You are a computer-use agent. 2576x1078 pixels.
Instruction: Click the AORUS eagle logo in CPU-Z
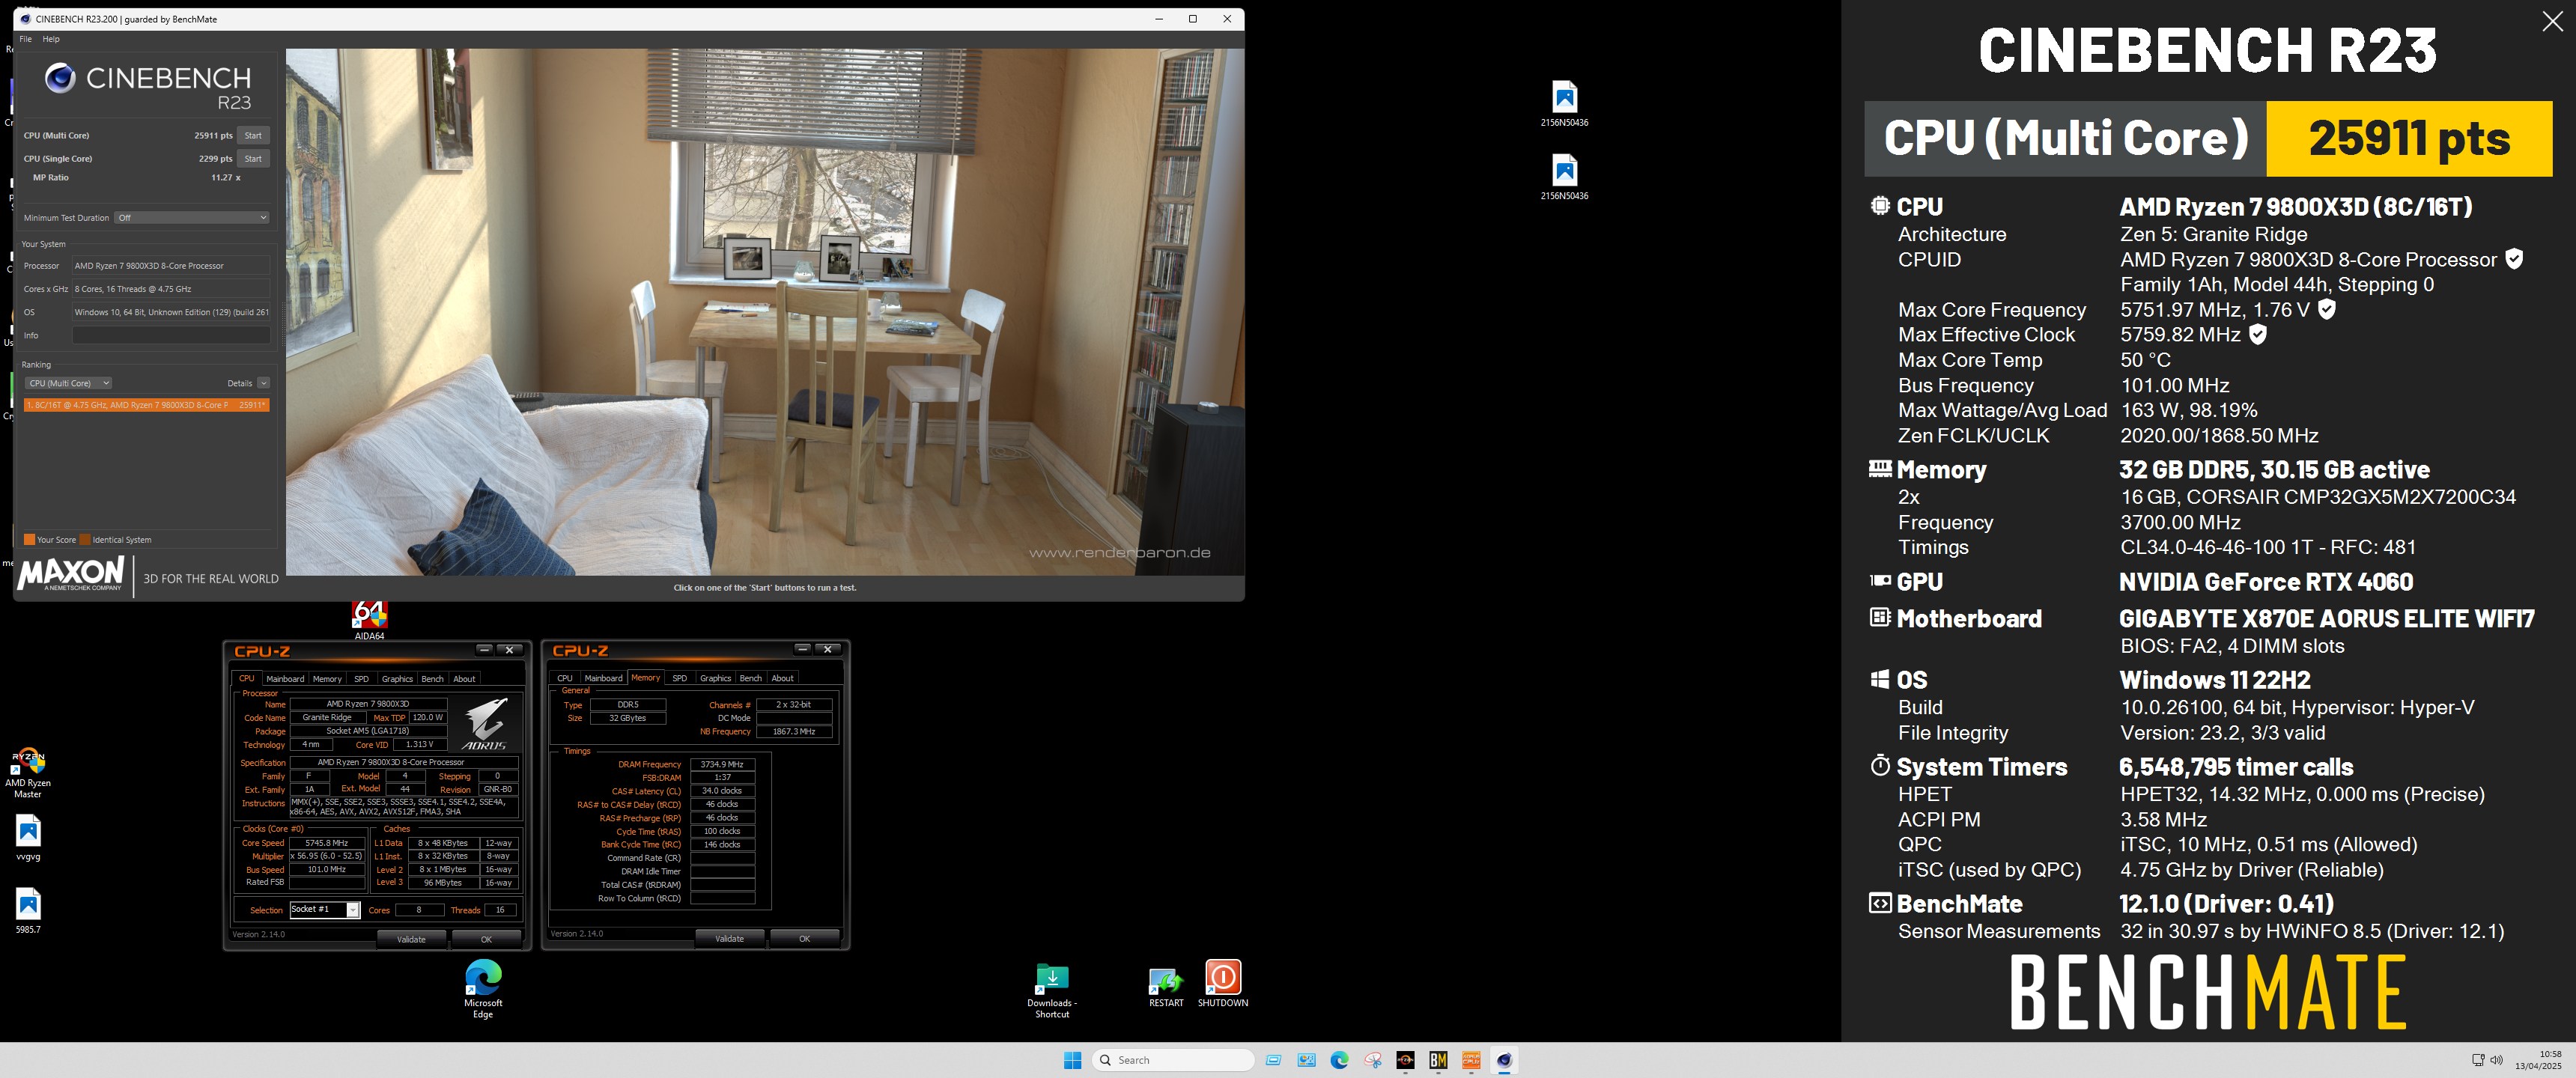pos(485,724)
